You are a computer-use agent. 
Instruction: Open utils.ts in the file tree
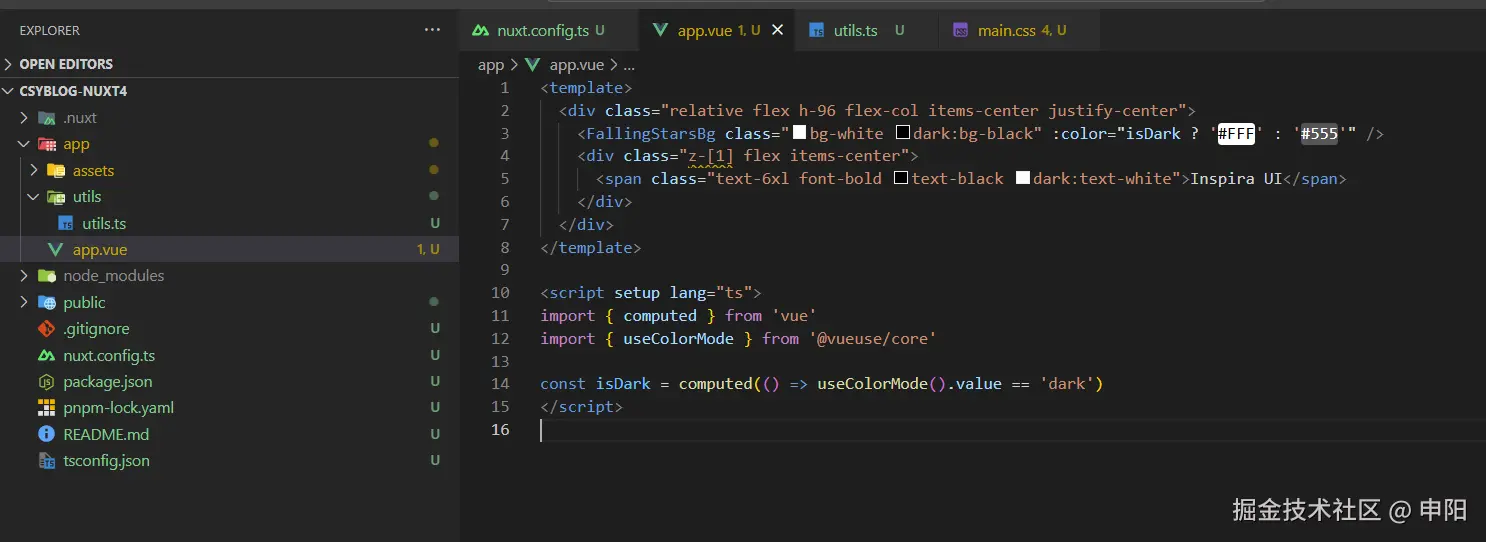coord(229,223)
